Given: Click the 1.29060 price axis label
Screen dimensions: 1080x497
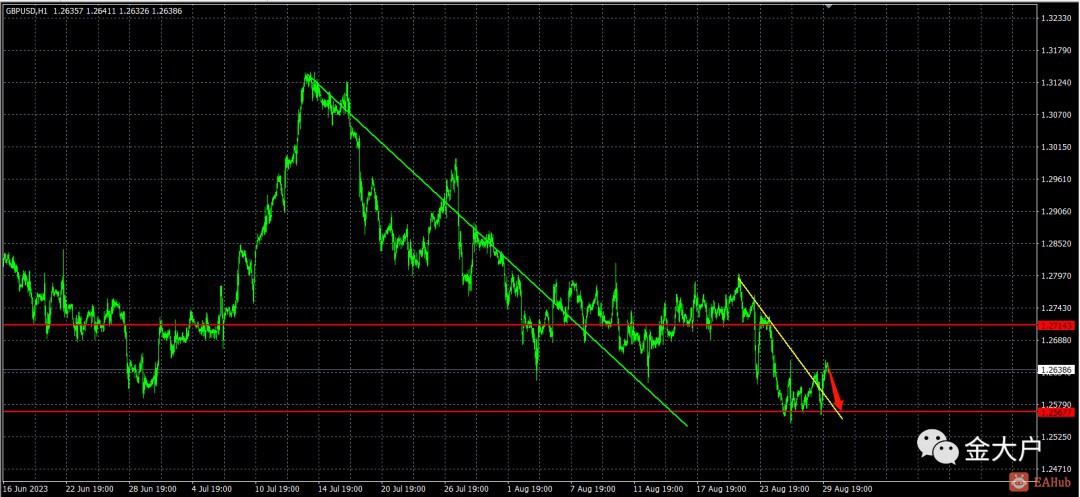Looking at the screenshot, I should [1056, 211].
